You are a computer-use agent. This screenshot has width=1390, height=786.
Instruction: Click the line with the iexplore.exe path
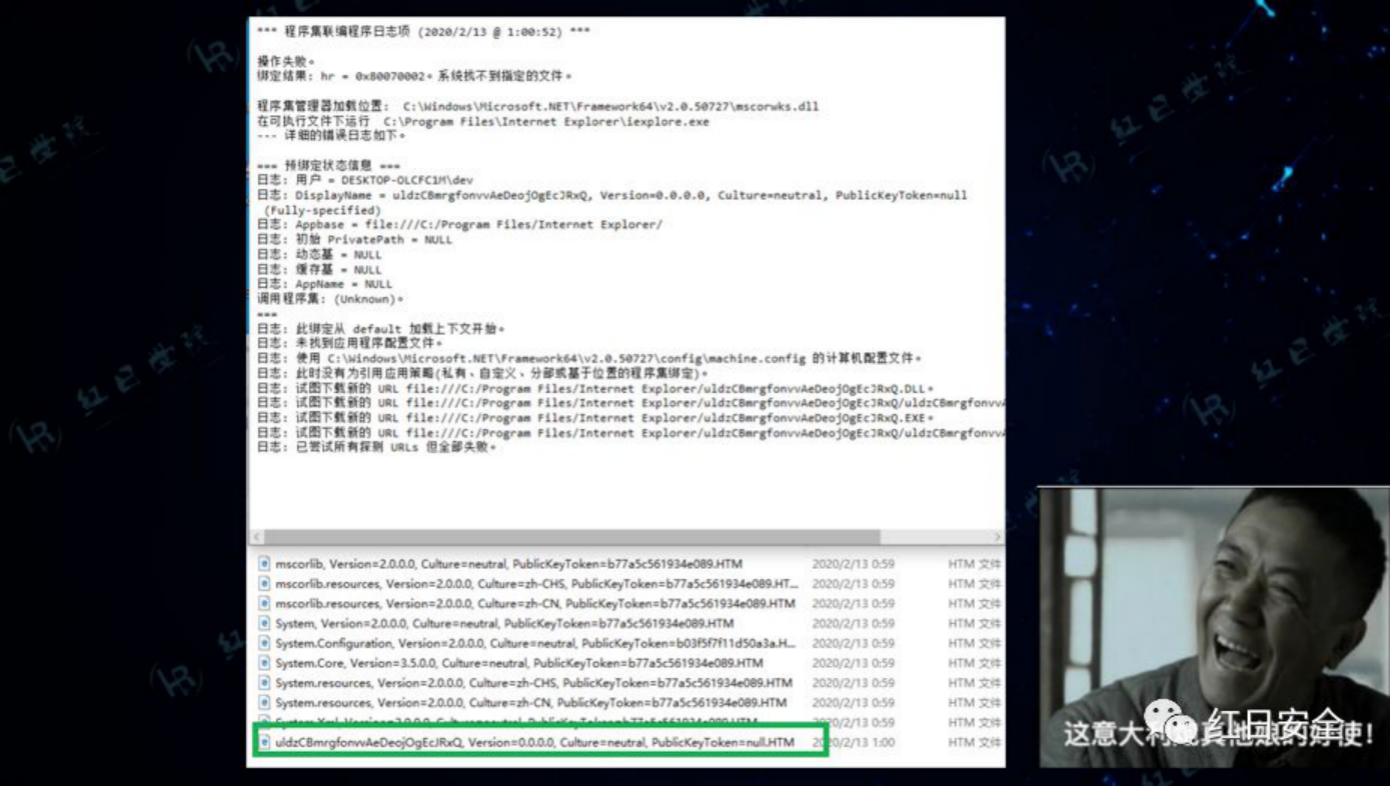tap(483, 121)
